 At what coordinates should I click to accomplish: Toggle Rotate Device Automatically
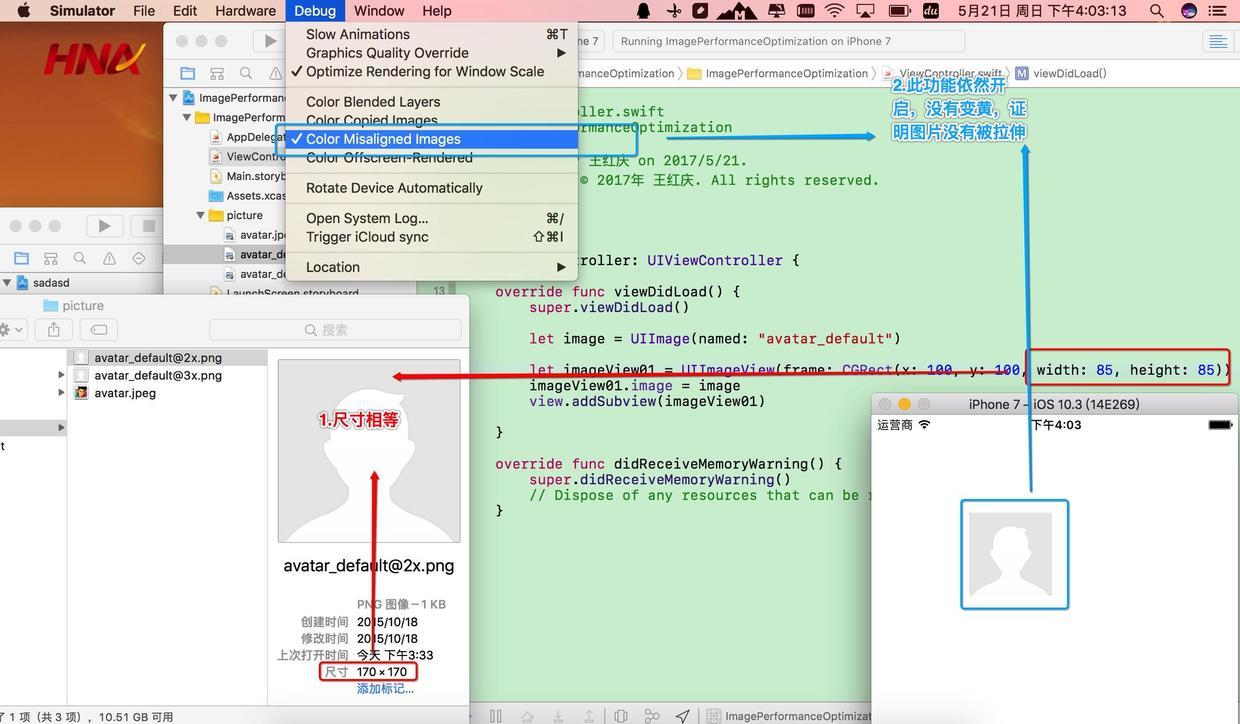click(x=430, y=188)
